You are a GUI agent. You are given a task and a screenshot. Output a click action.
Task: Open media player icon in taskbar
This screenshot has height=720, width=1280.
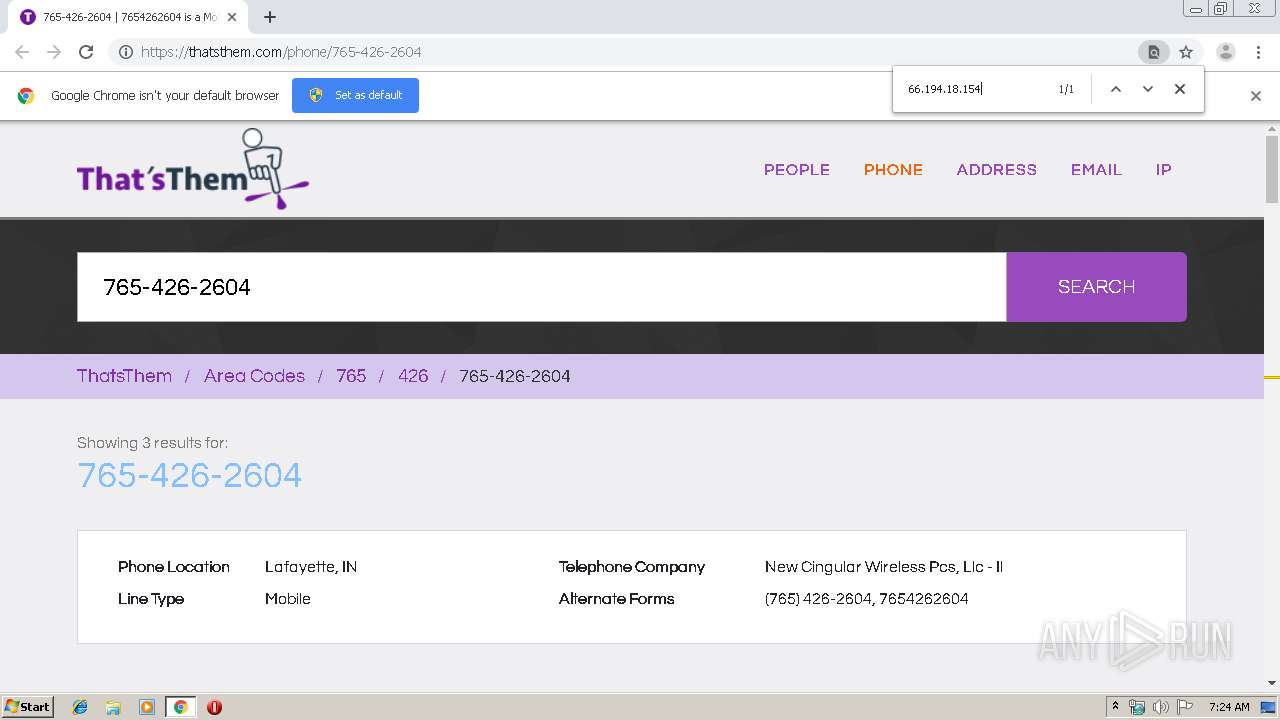coord(147,707)
